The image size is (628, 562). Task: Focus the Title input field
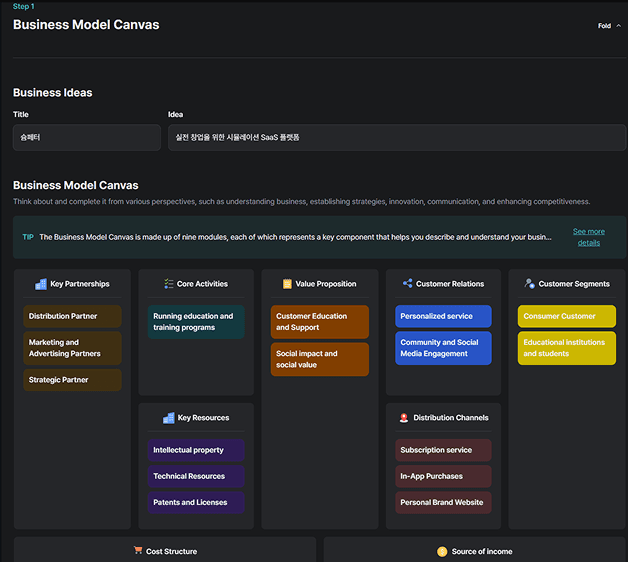tap(87, 137)
